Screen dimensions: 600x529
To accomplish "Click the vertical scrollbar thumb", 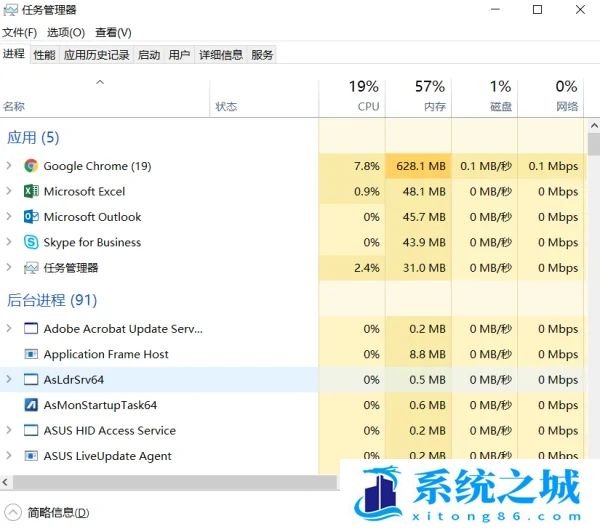I will [x=594, y=144].
